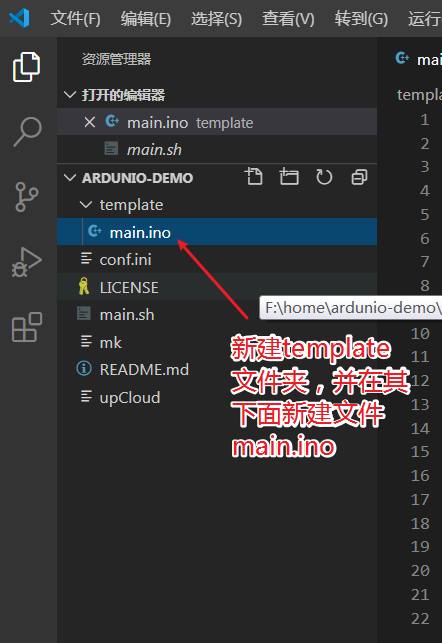Open the 文件(F) menu

pyautogui.click(x=75, y=19)
